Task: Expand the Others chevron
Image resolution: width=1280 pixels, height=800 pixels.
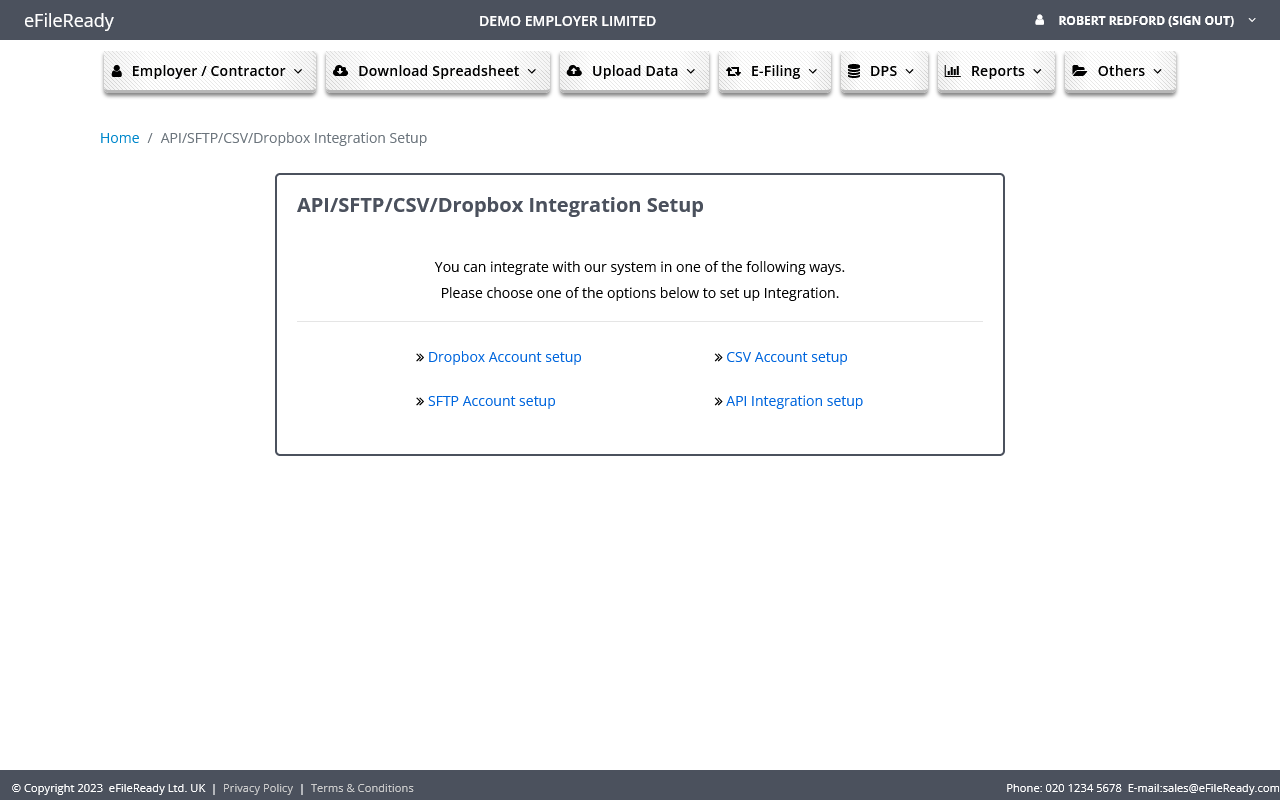Action: click(x=1158, y=71)
